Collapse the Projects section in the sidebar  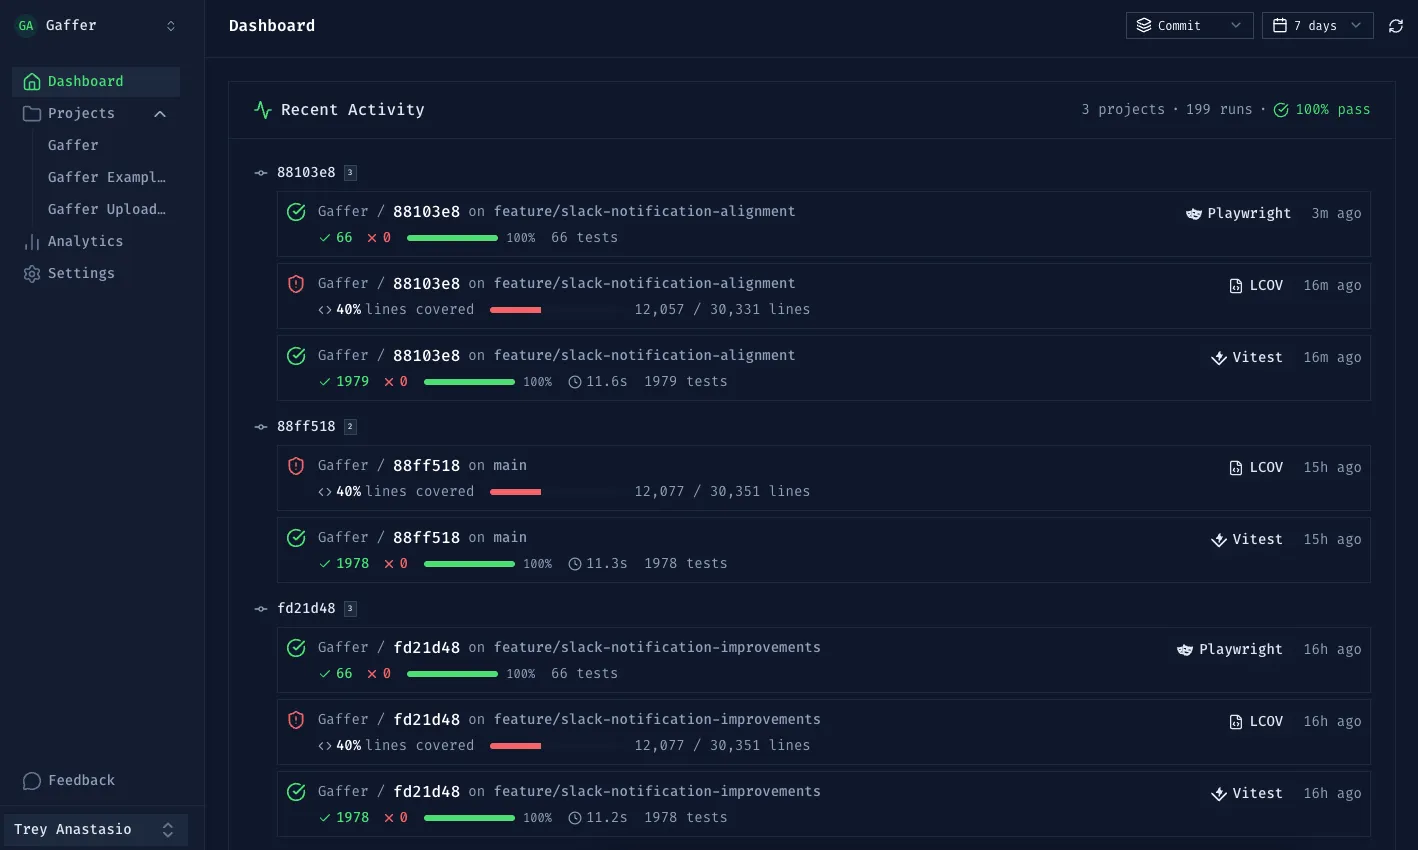[x=160, y=113]
